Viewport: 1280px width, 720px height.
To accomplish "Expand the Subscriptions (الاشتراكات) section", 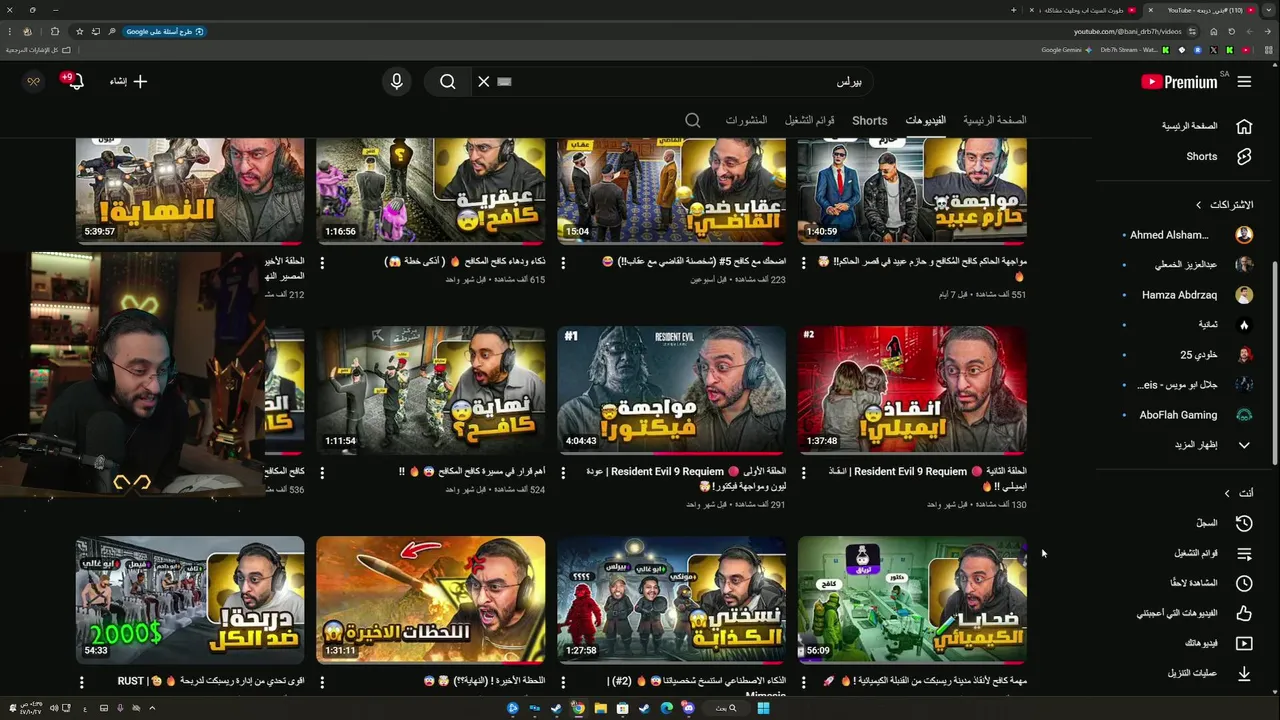I will (1224, 205).
